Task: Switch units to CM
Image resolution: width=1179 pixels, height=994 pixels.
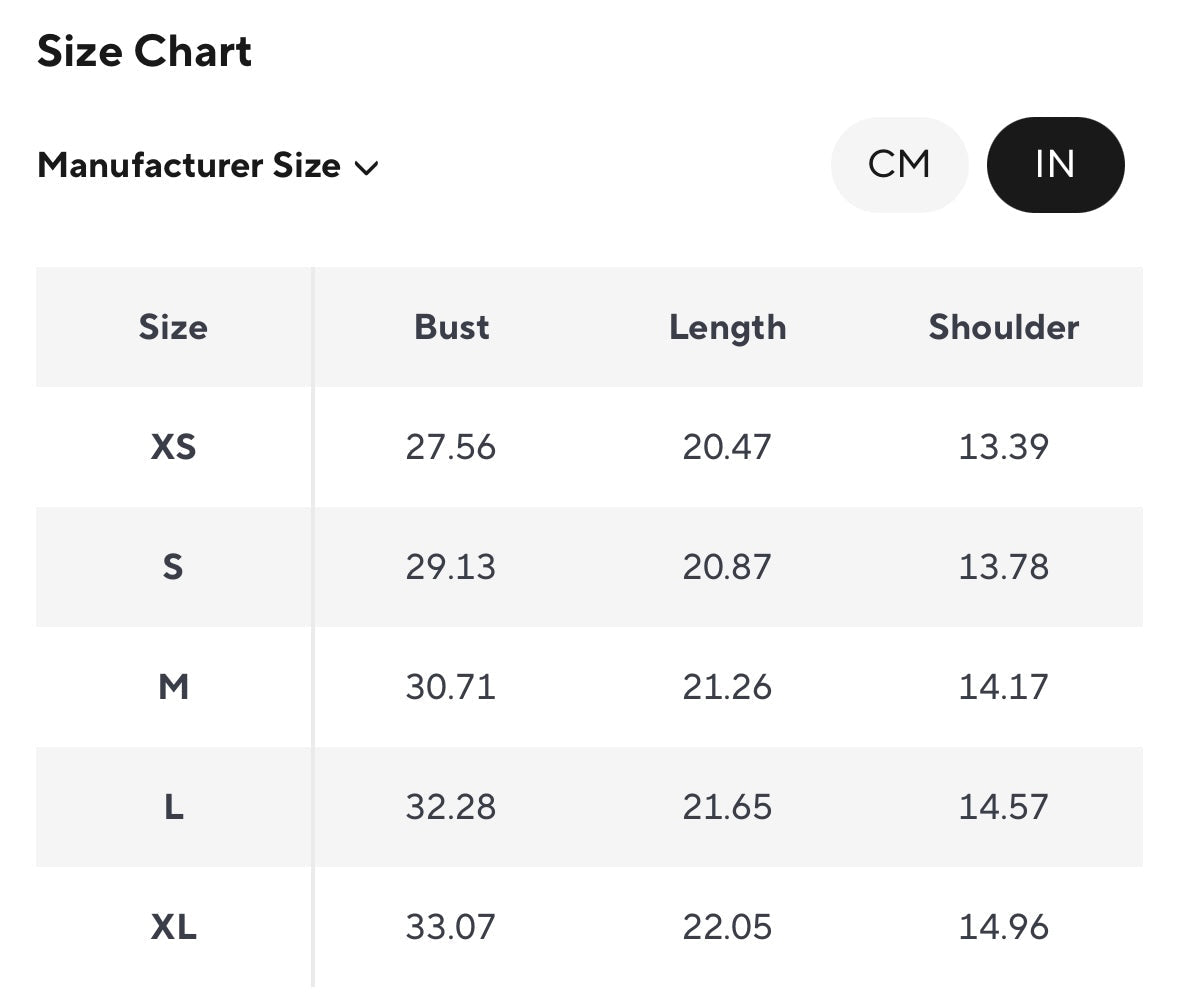Action: [899, 165]
